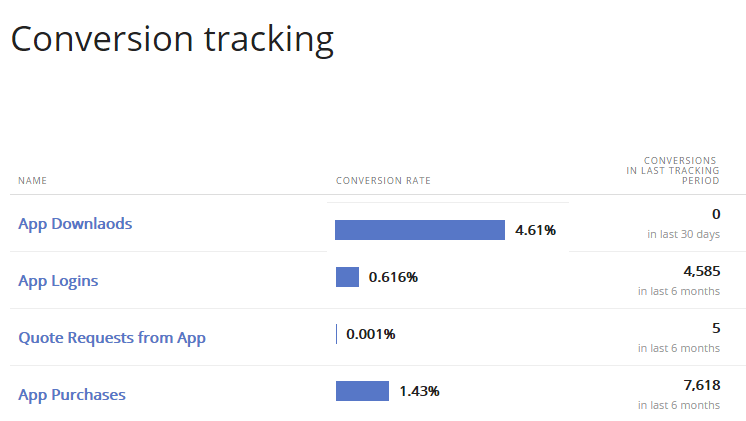The image size is (746, 421).
Task: Select the 0.001% conversion rate value
Action: click(x=371, y=334)
